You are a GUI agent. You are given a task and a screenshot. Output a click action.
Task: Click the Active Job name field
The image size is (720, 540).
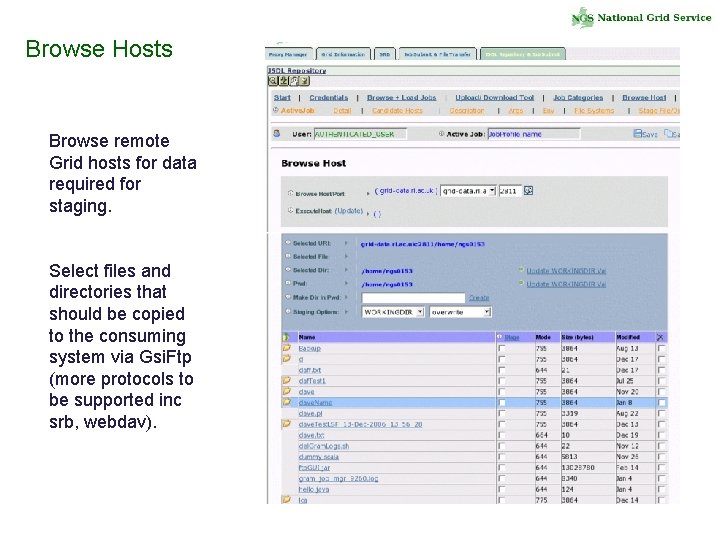coord(534,134)
